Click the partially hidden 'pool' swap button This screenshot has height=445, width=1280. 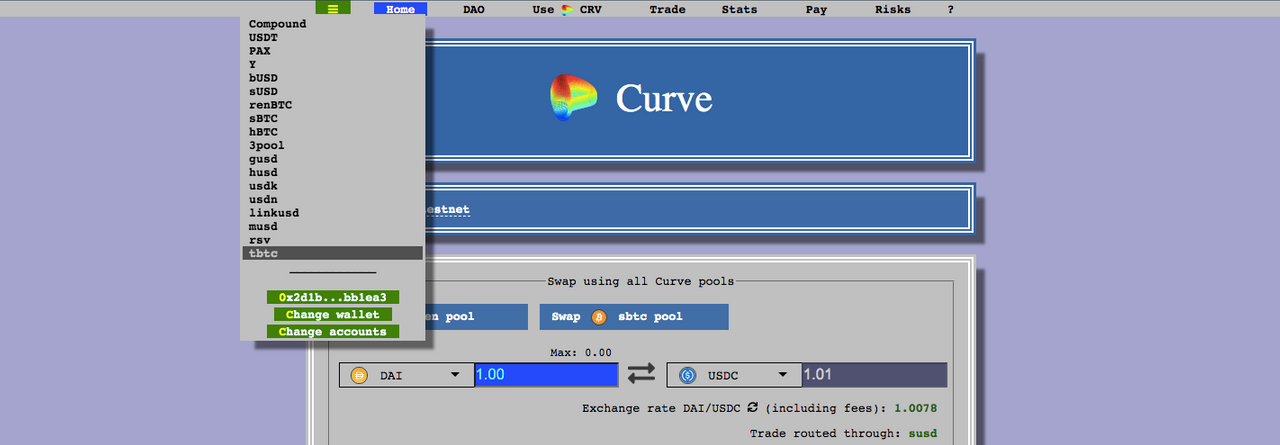(x=477, y=317)
